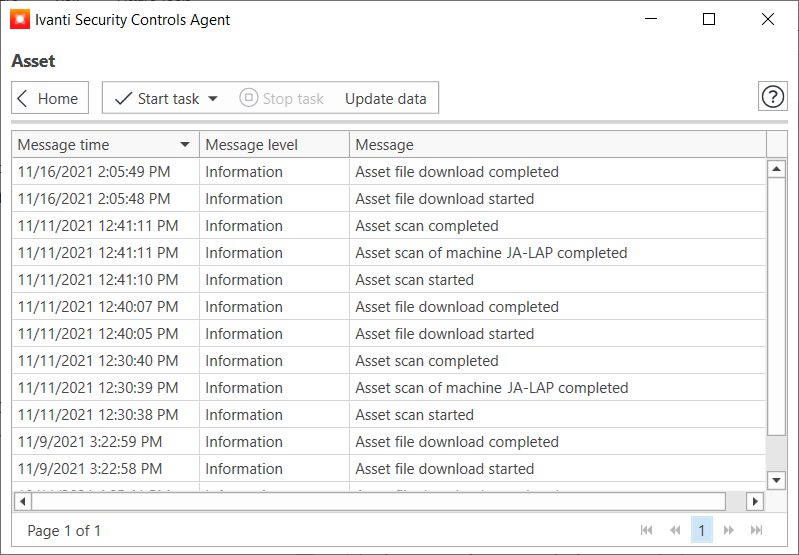Click the vertical scrollbar down arrow

pyautogui.click(x=776, y=480)
